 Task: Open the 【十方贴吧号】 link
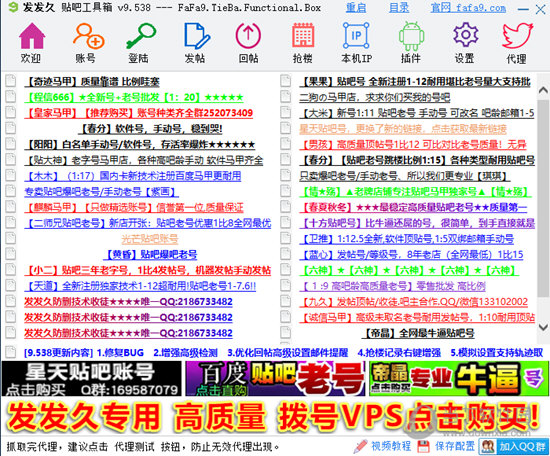(417, 223)
